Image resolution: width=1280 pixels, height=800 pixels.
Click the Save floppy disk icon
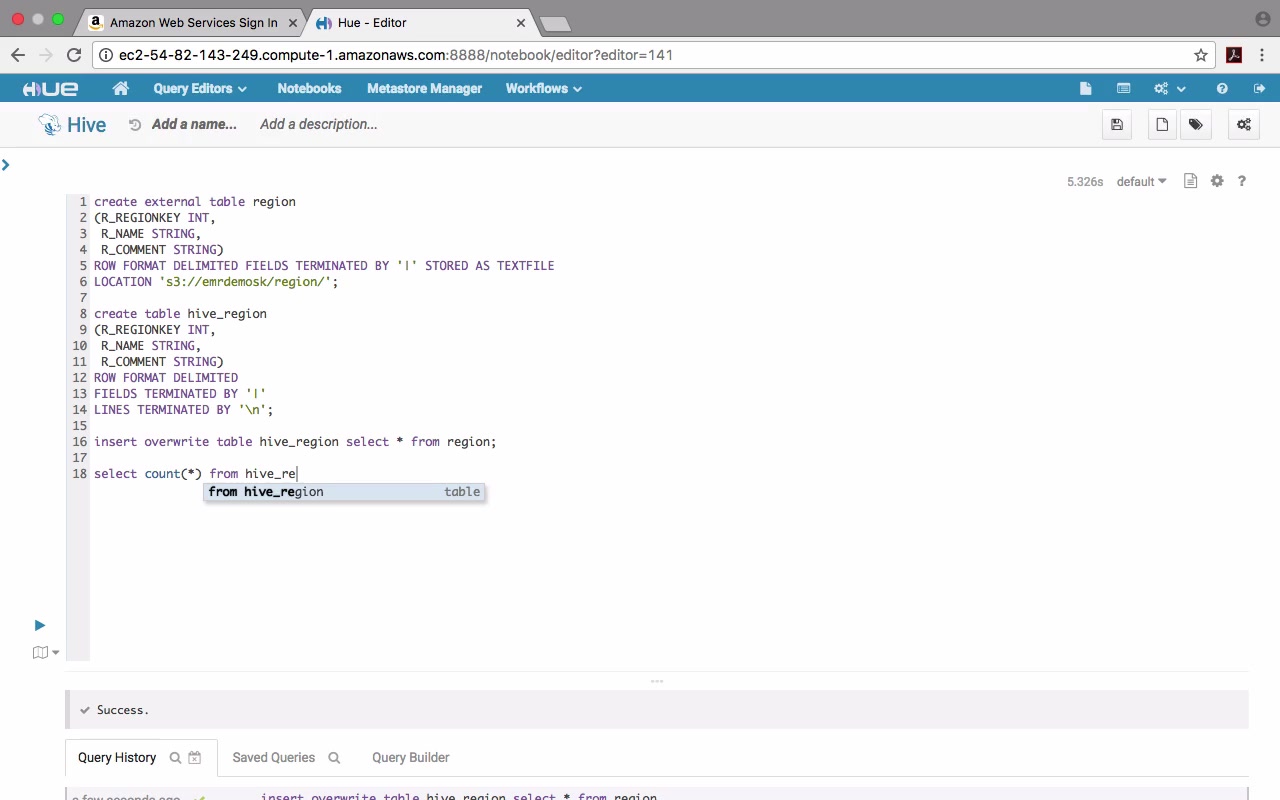tap(1117, 125)
